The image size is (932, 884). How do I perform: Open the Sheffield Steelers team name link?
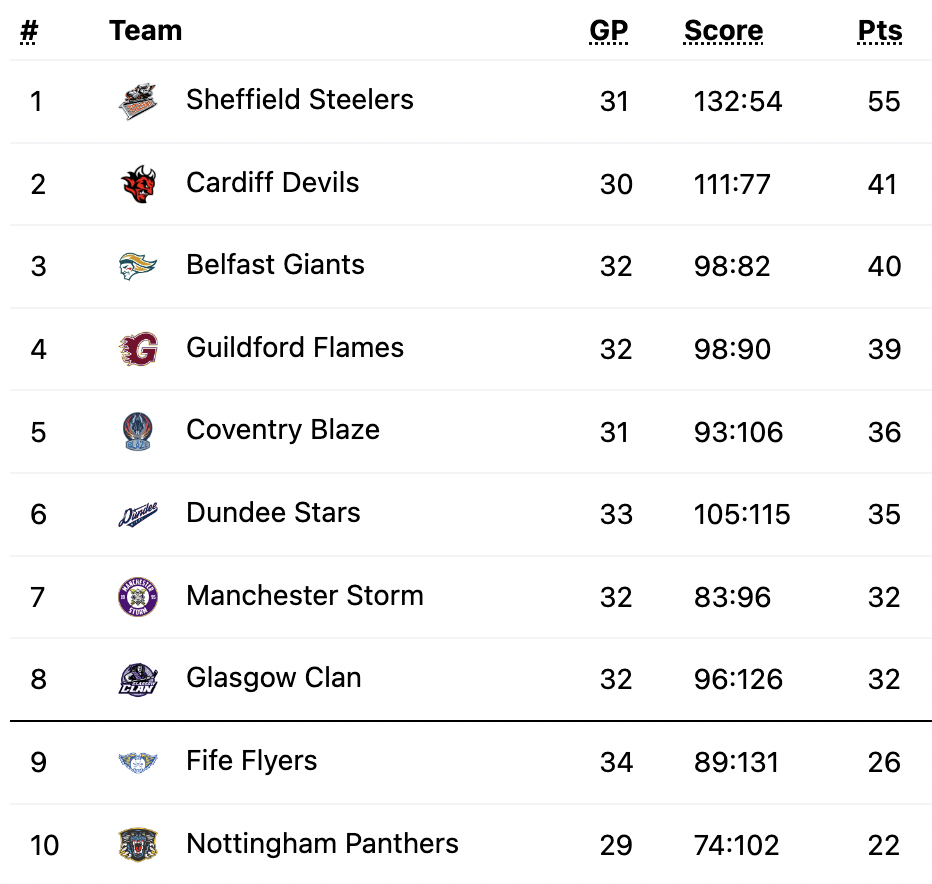300,99
